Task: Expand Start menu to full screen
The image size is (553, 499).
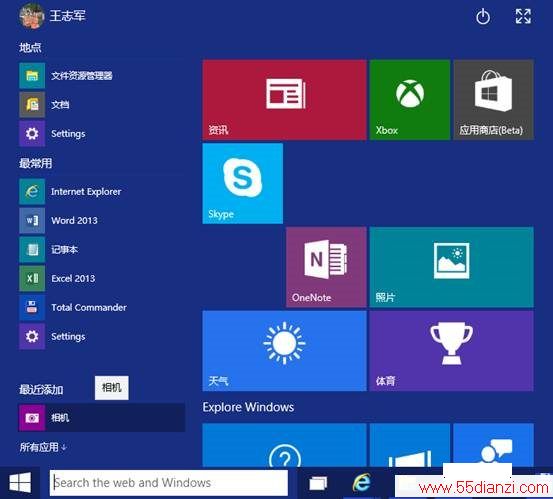Action: click(523, 16)
